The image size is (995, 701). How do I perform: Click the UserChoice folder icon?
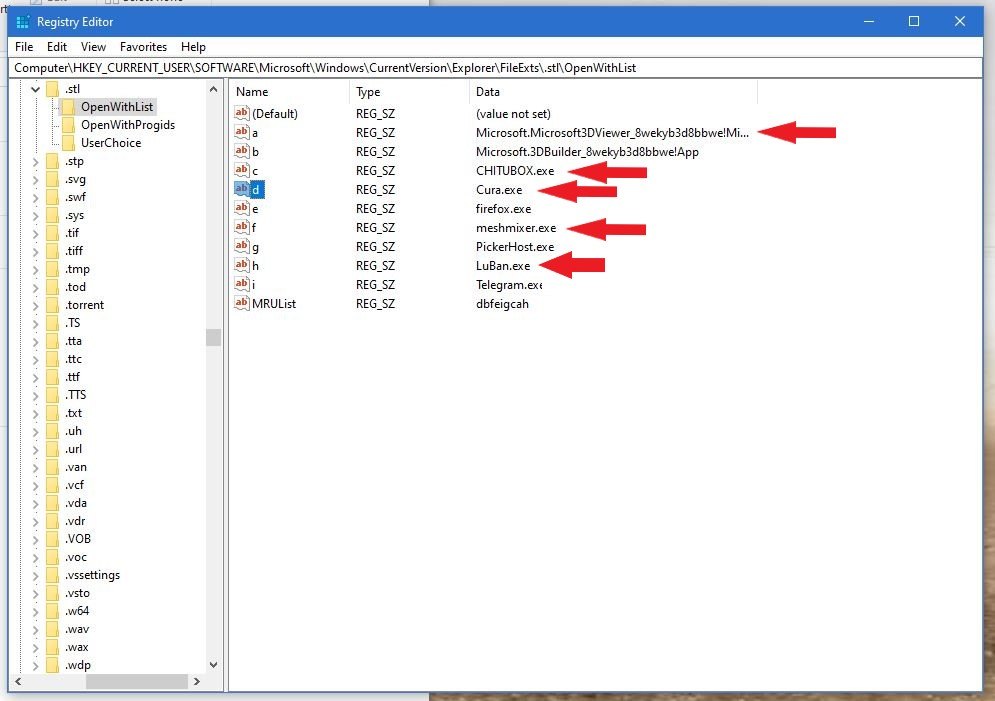tap(69, 143)
